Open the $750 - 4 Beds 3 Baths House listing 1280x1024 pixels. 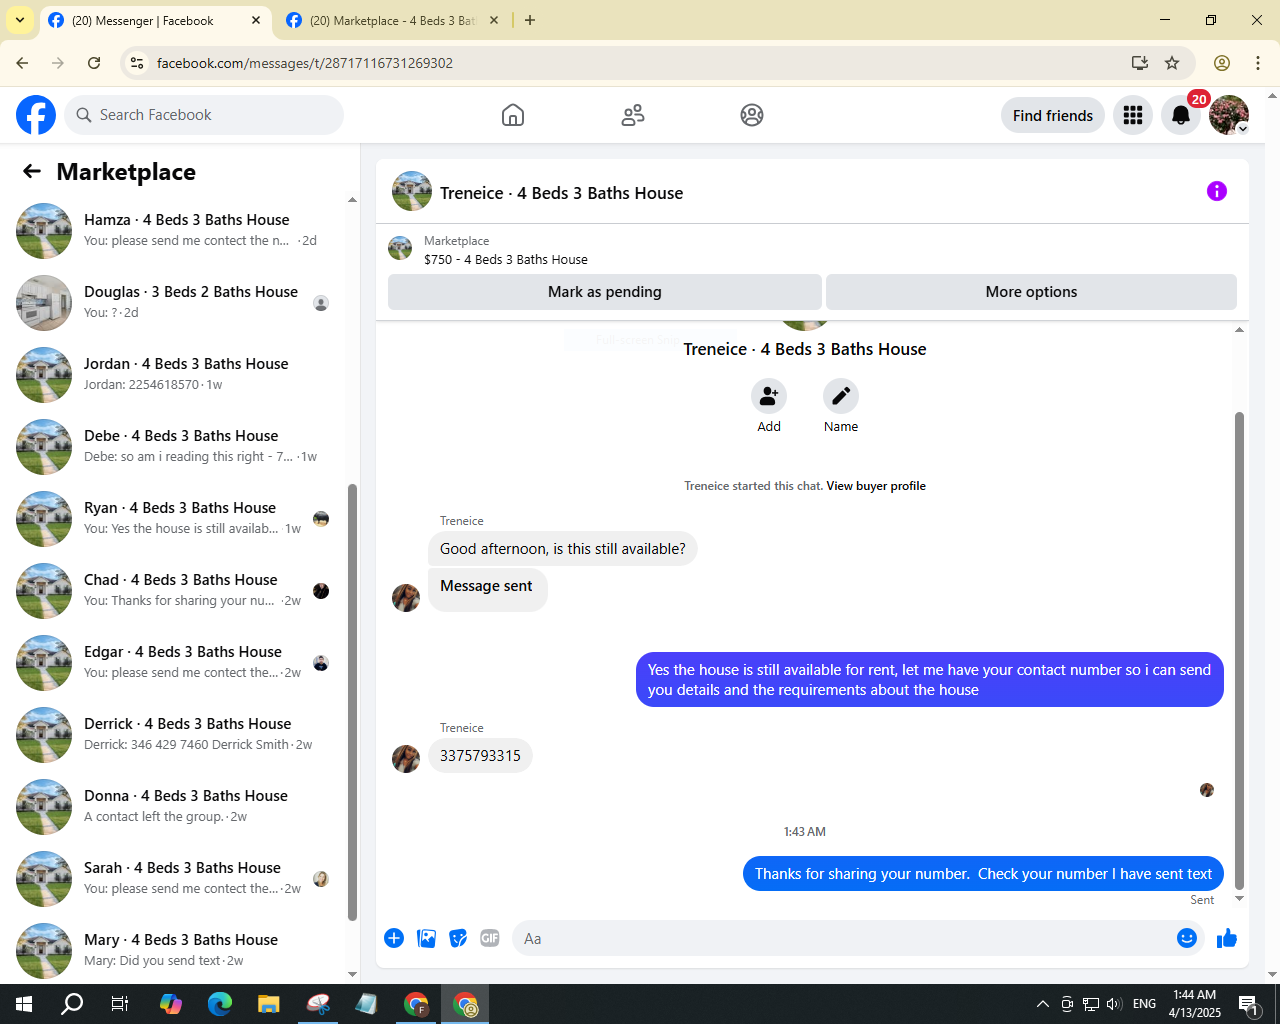coord(506,259)
